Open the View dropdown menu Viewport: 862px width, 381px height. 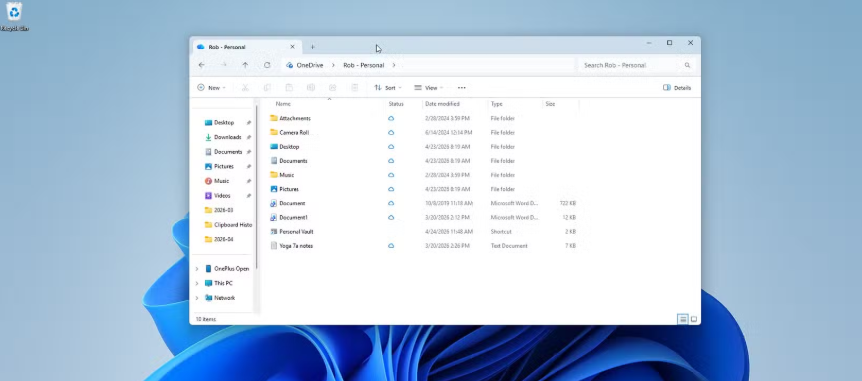[429, 87]
